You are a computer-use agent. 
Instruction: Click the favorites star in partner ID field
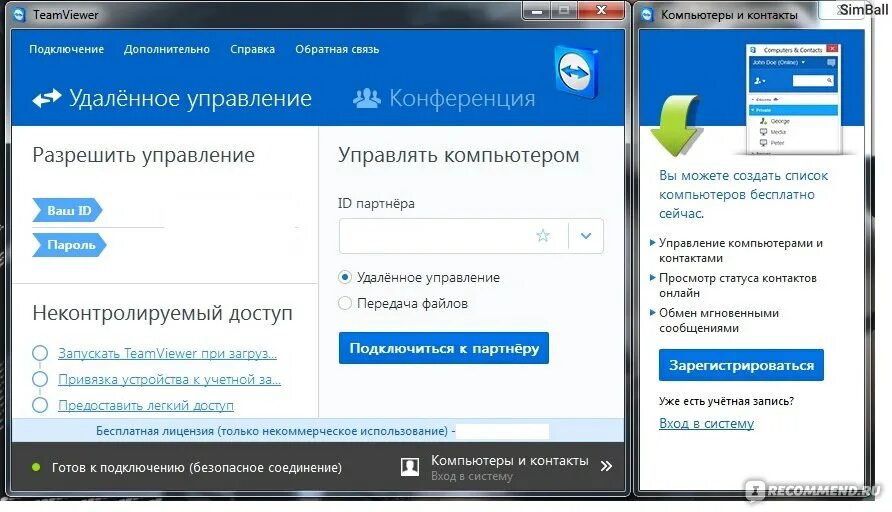(x=543, y=236)
